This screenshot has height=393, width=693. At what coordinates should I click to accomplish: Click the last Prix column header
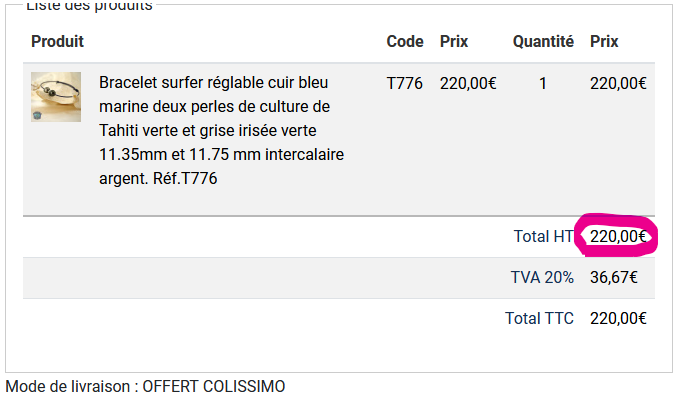(604, 42)
